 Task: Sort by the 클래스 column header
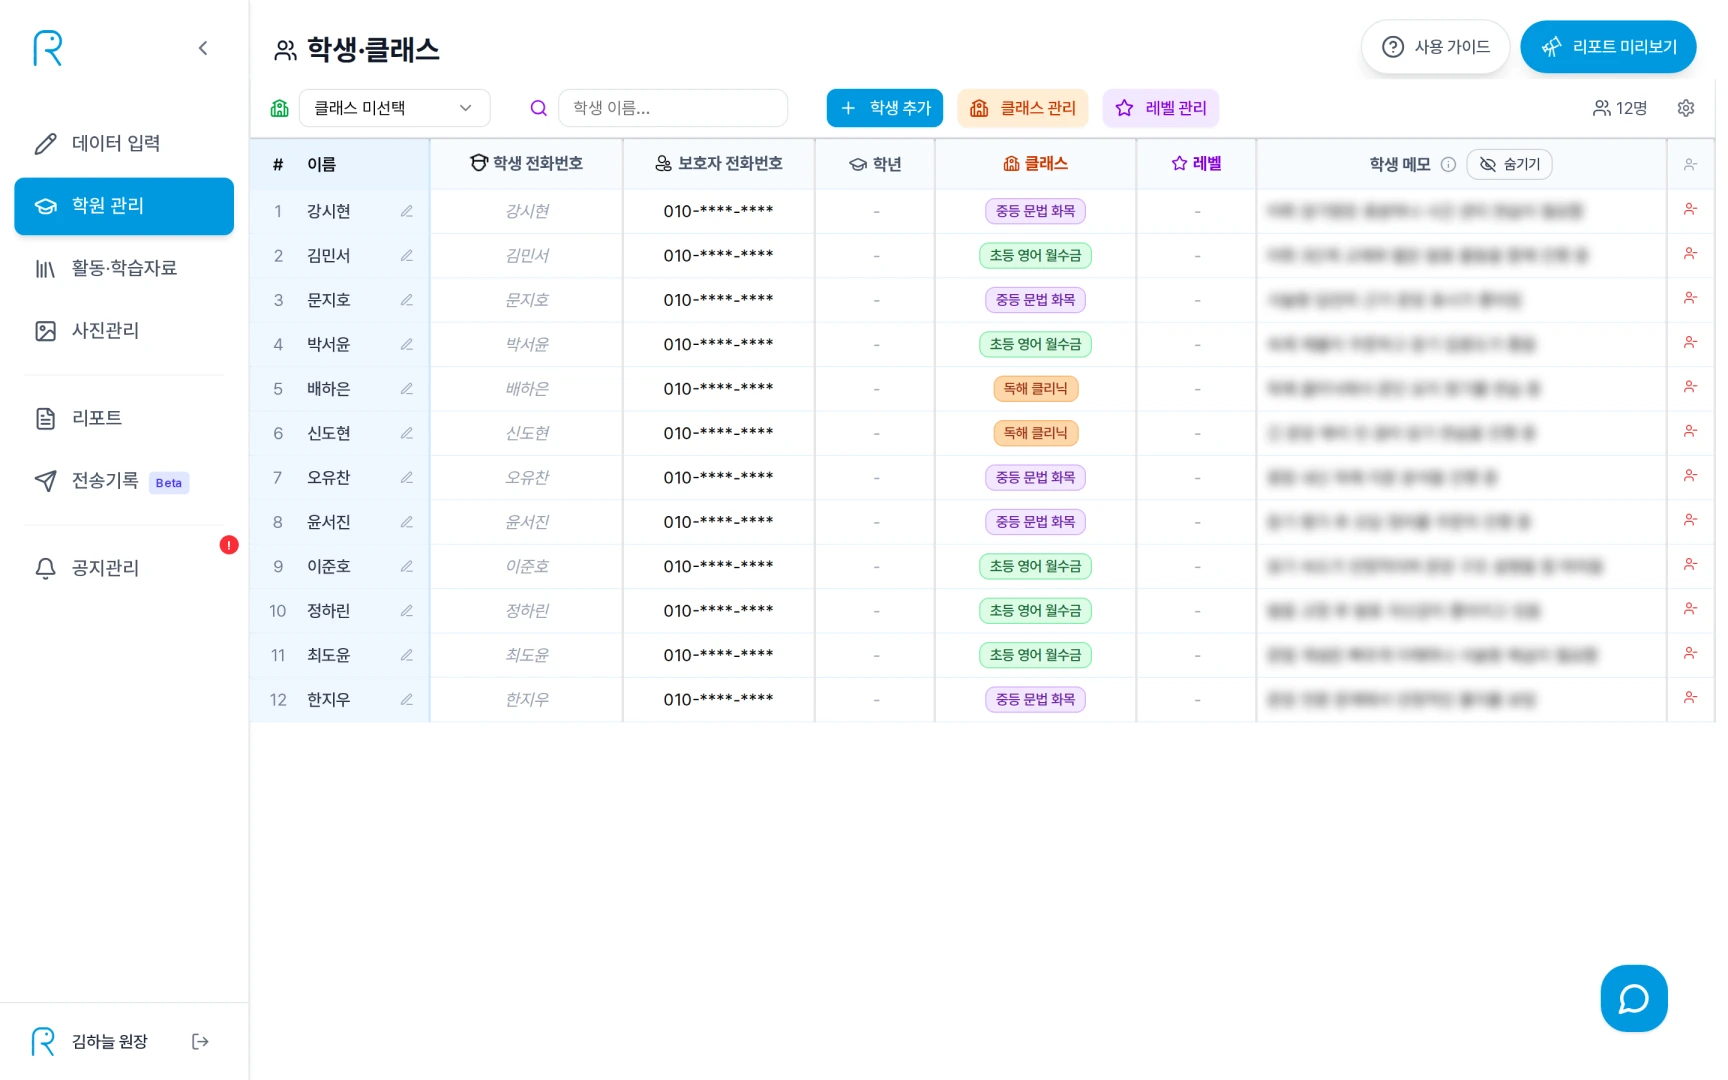coord(1035,164)
